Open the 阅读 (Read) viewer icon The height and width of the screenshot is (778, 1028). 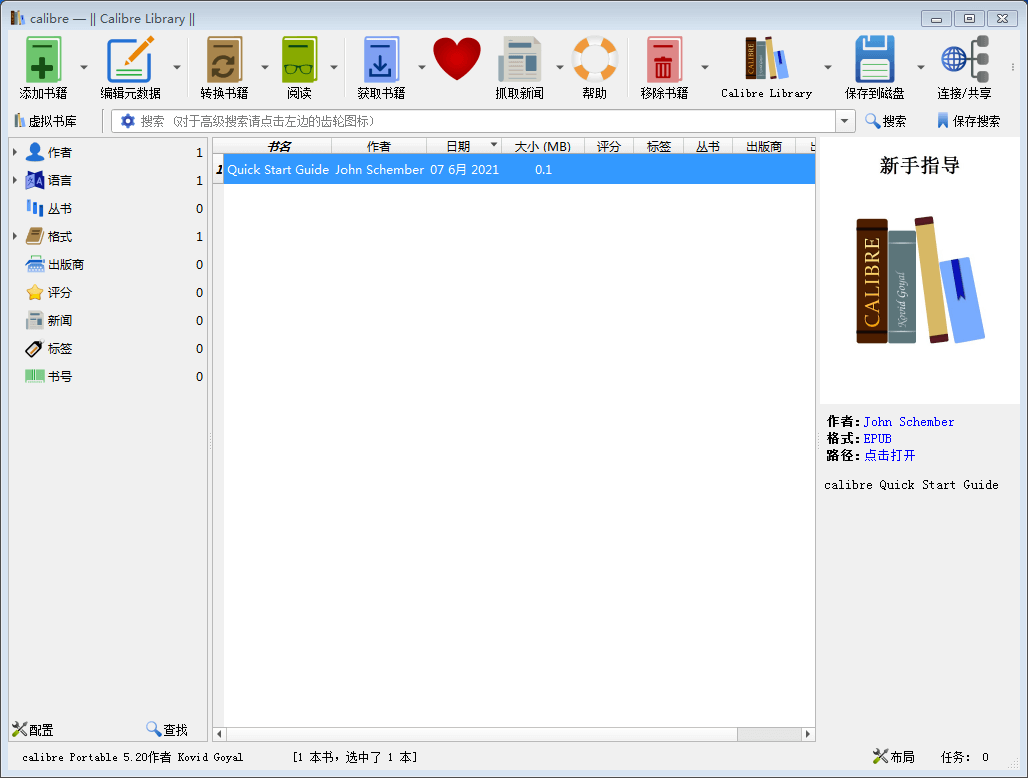[300, 60]
